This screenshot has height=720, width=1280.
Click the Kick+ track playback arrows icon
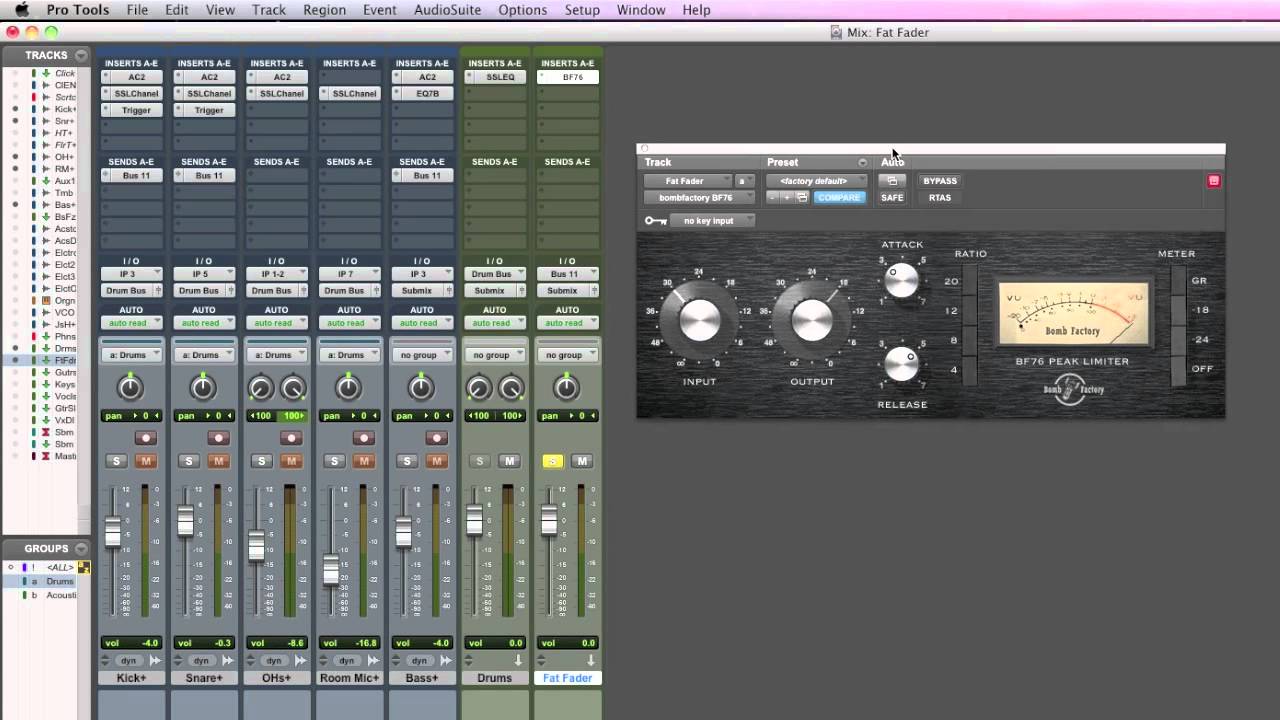(x=155, y=660)
